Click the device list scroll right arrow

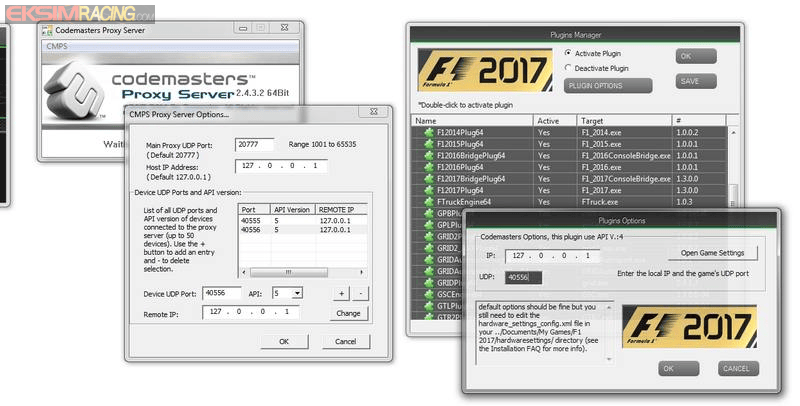362,272
